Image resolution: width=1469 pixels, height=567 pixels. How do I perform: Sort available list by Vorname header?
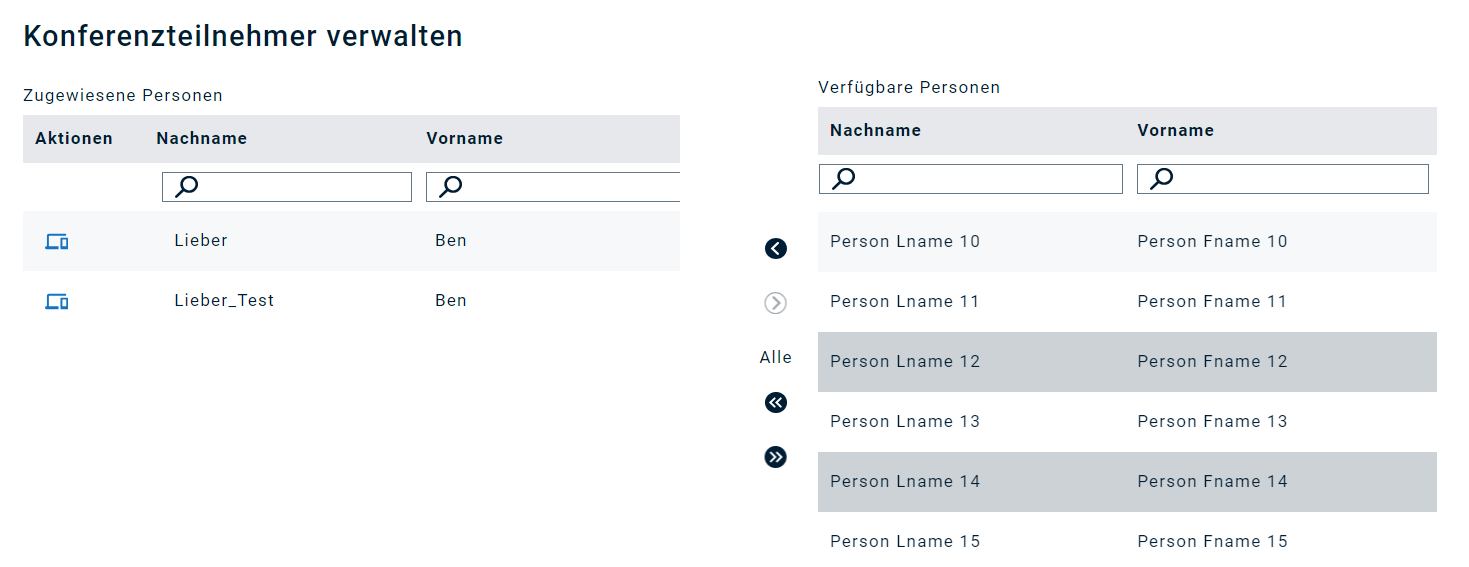1175,130
